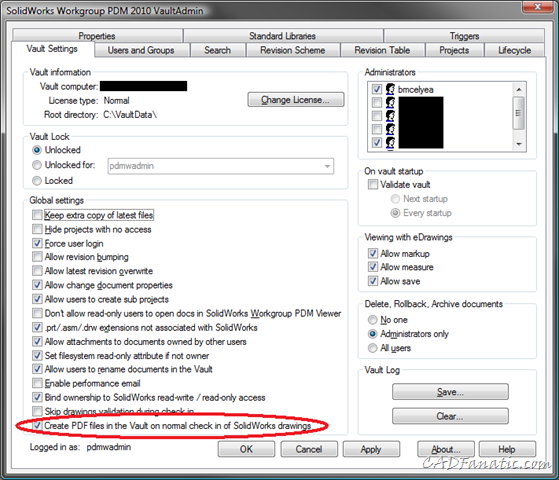Toggle 'Set filesystem read-only attribute if not owner'
This screenshot has width=559, height=480.
37,356
